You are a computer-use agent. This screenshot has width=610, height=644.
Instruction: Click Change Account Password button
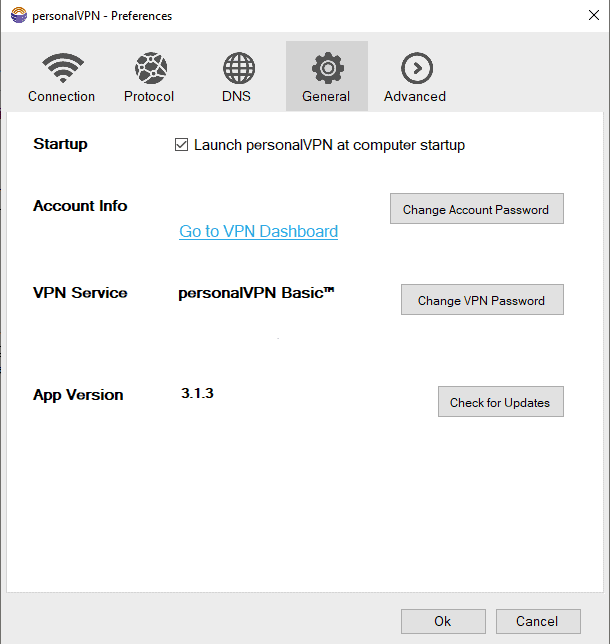click(x=476, y=209)
